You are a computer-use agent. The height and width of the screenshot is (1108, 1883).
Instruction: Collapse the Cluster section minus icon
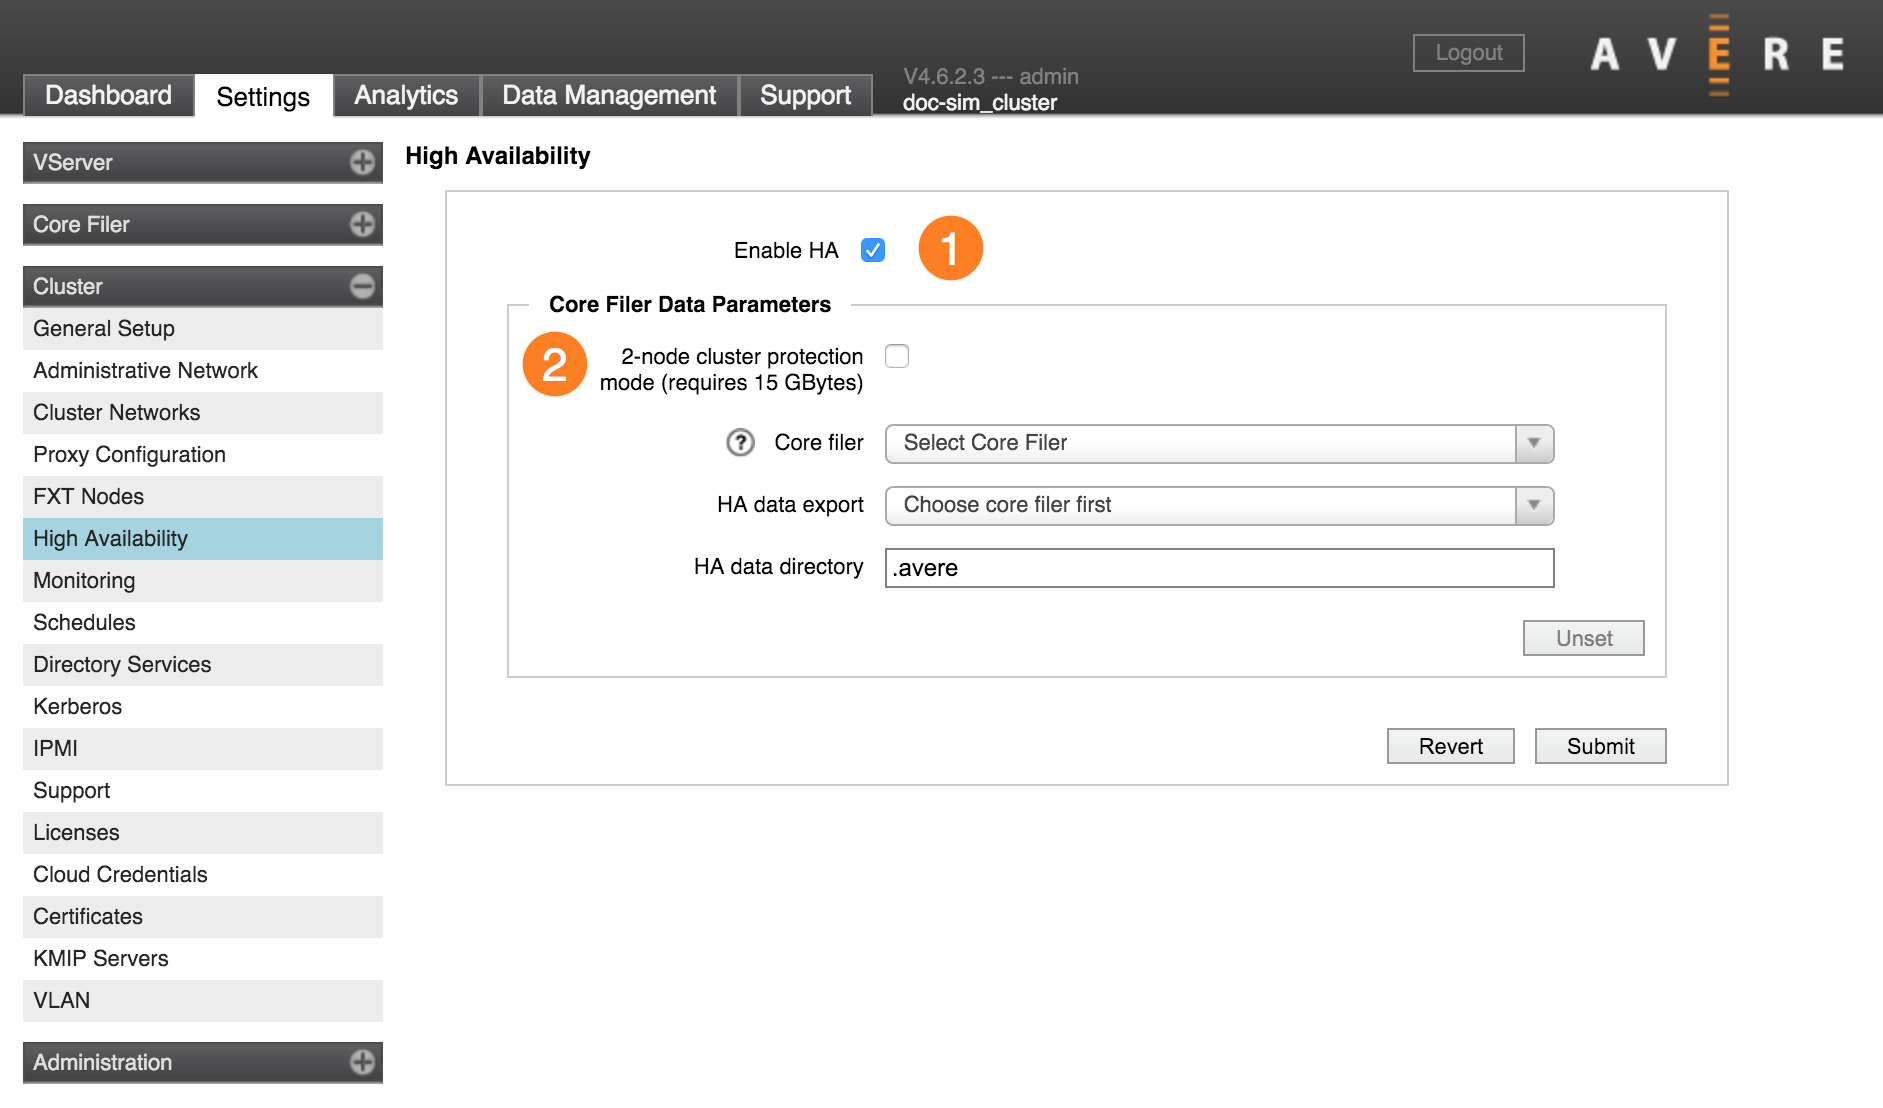tap(362, 286)
